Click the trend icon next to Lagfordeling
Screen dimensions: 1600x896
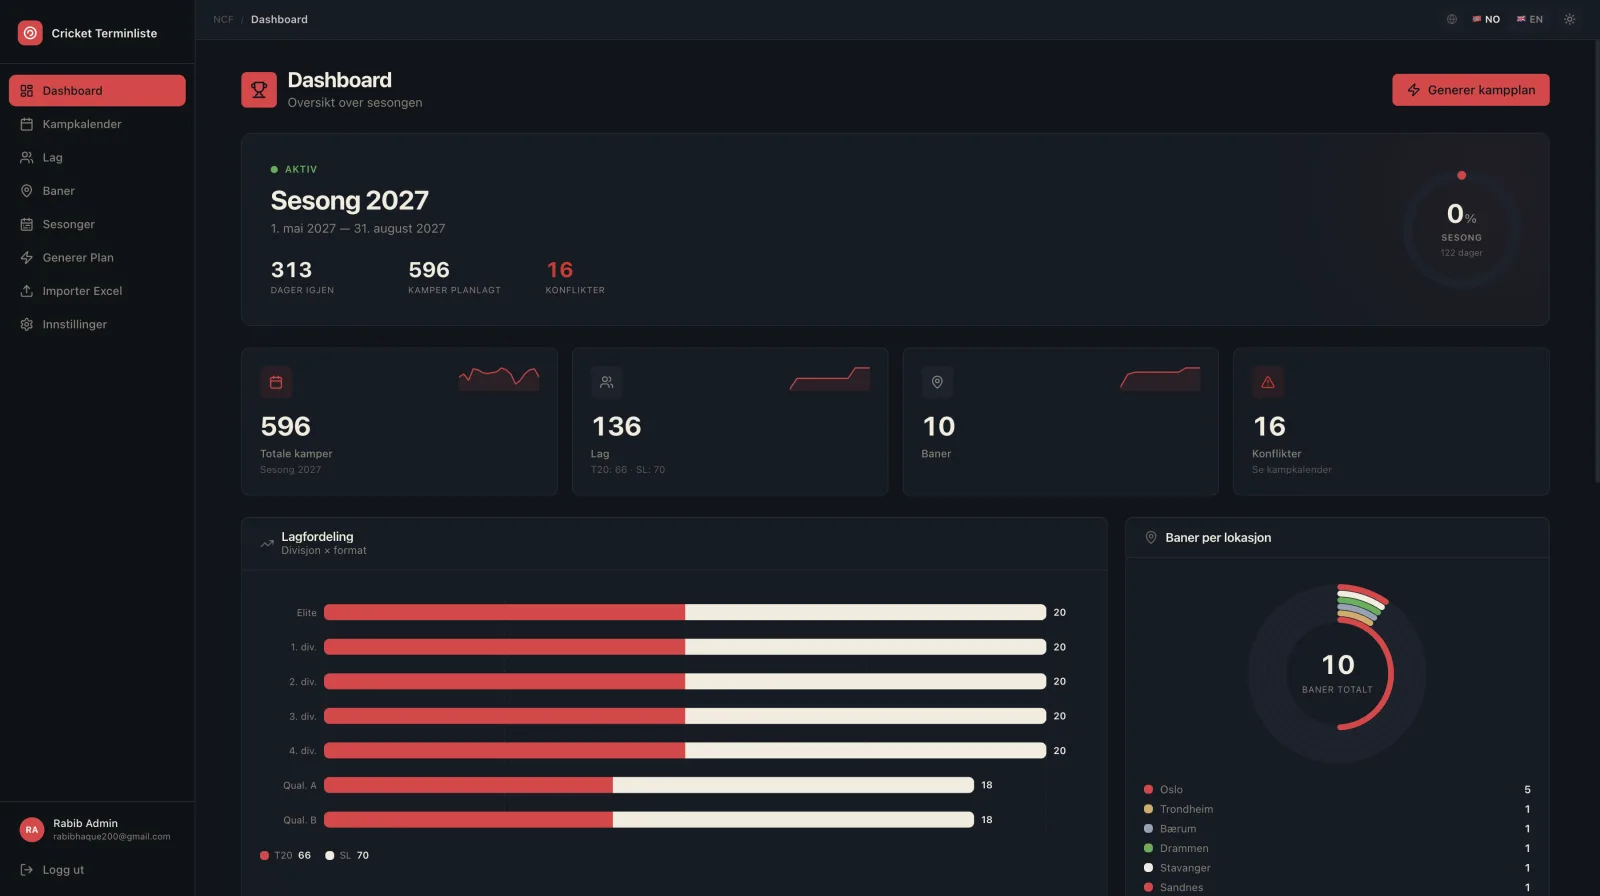267,544
